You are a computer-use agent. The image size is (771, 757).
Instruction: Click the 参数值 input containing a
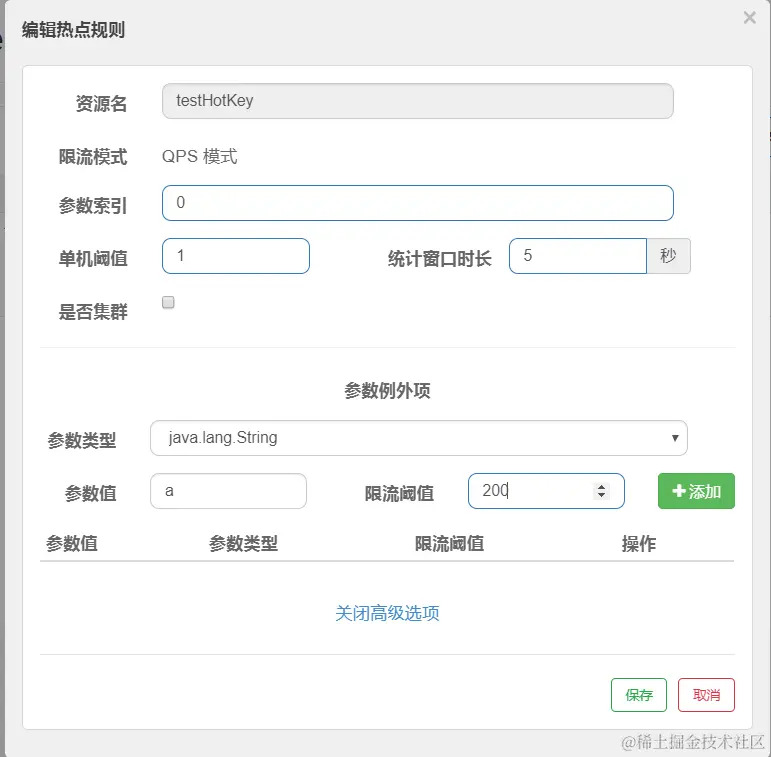click(x=228, y=491)
